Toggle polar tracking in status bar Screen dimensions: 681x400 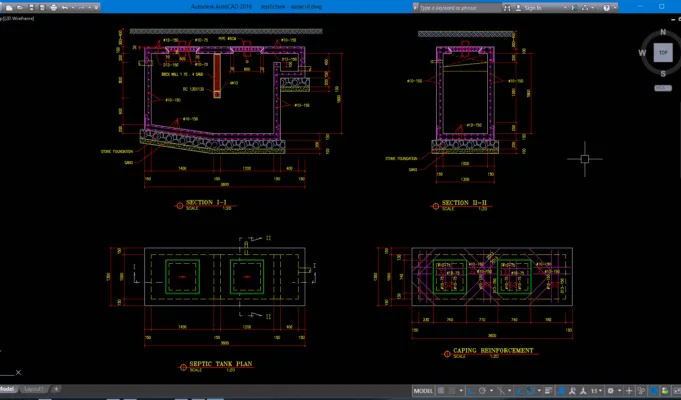[x=483, y=390]
